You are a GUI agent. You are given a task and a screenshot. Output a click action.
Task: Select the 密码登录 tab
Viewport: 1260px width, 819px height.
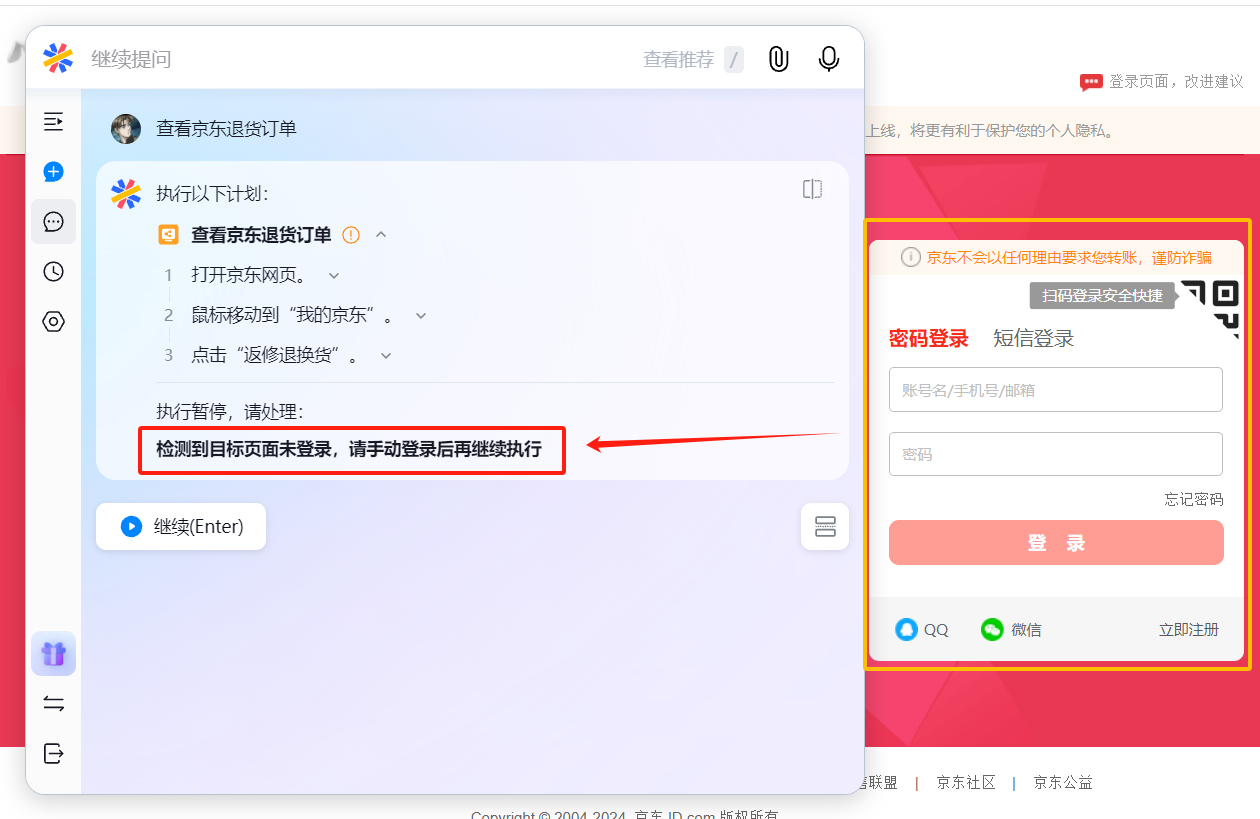(x=929, y=338)
